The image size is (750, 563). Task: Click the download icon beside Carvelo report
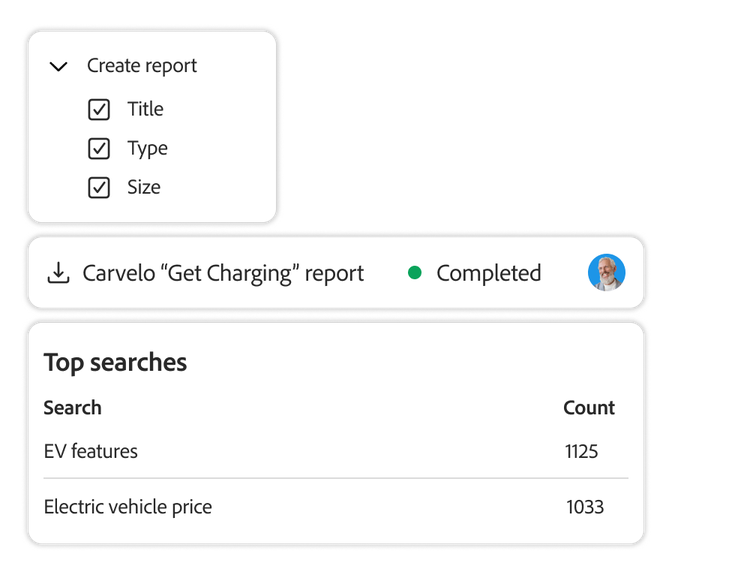(x=59, y=273)
